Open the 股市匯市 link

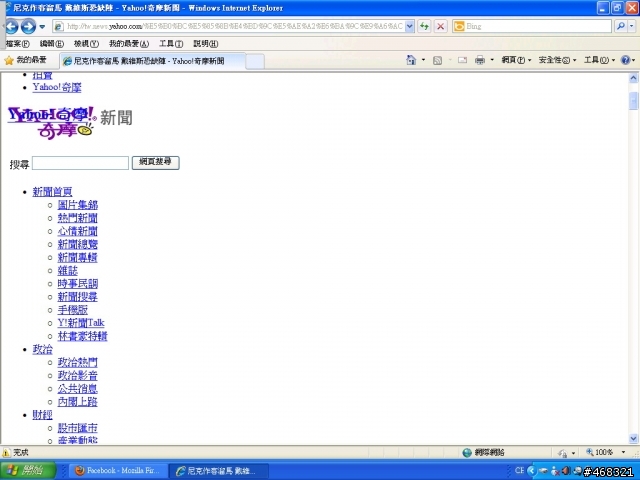78,428
